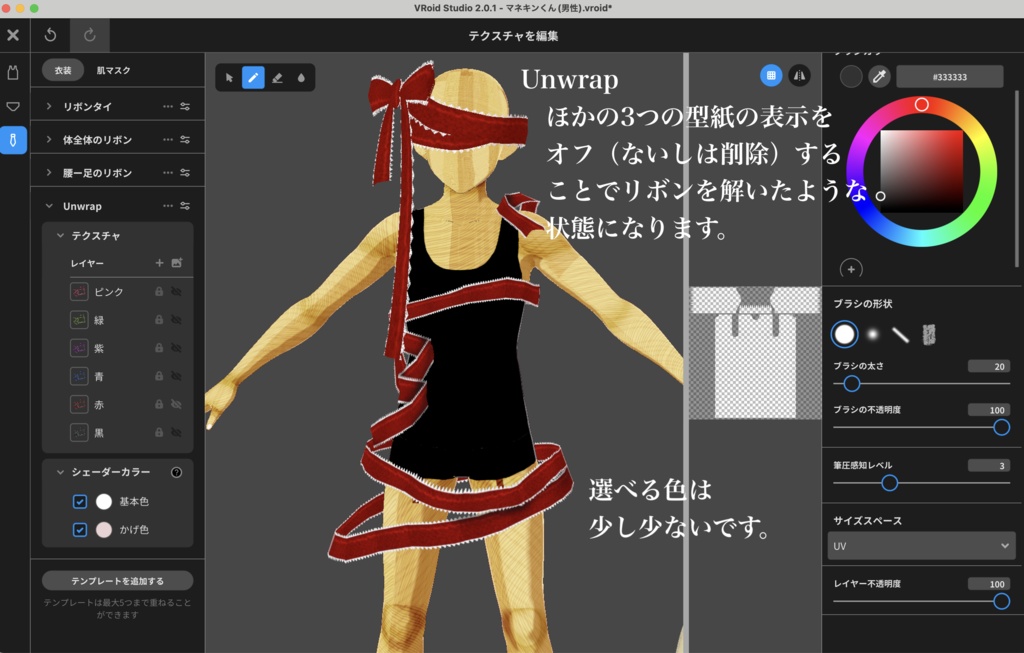Choose the soft round brush shape

pos(870,334)
